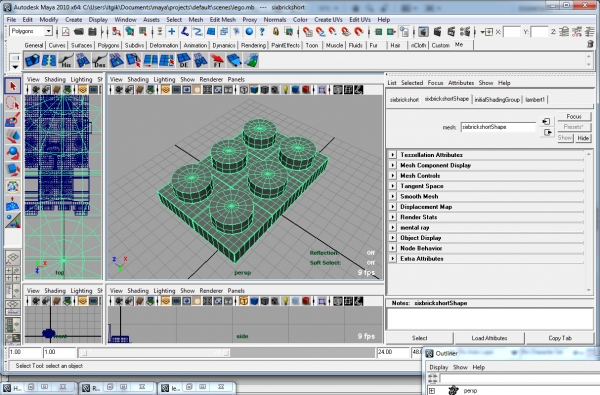The width and height of the screenshot is (600, 395).
Task: Click the Copy Tab button
Action: point(560,338)
